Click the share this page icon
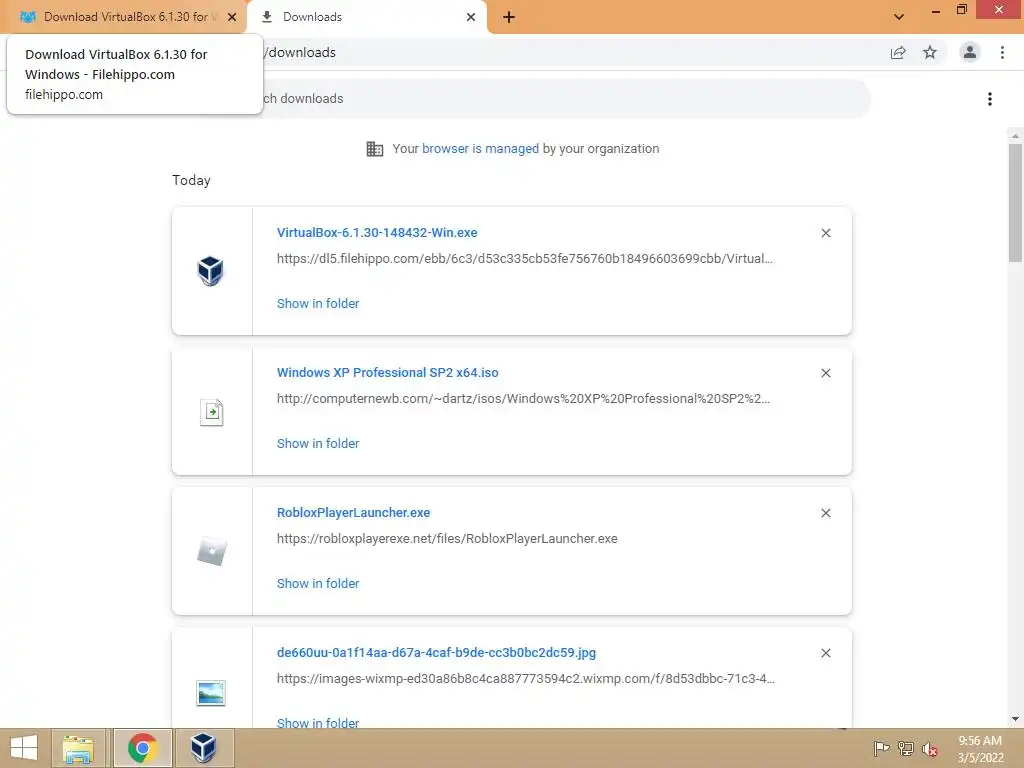 click(x=898, y=52)
